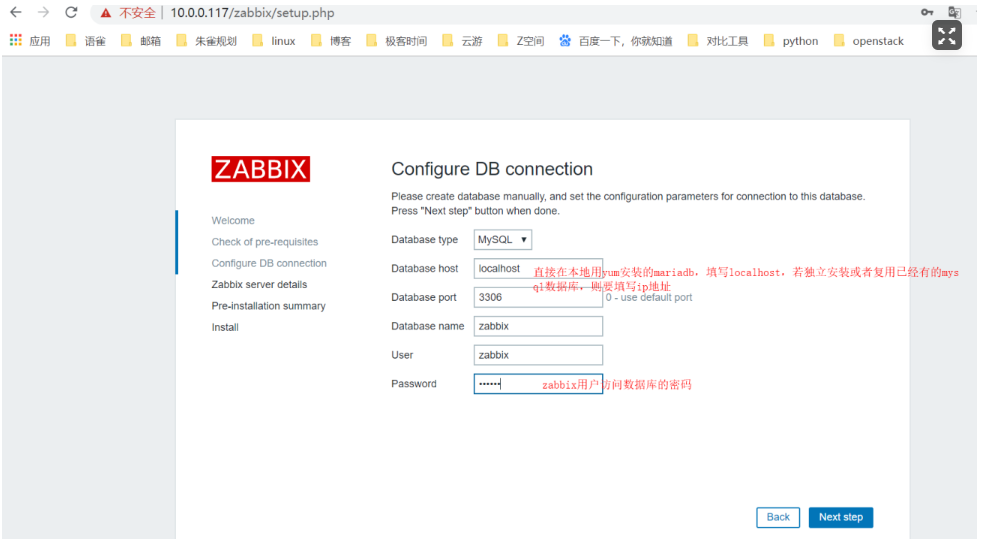The width and height of the screenshot is (981, 540).
Task: Click the Database host field
Action: (x=538, y=268)
